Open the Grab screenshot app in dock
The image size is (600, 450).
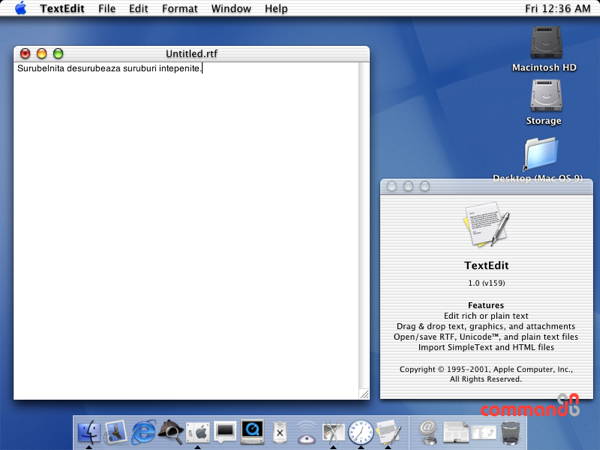(x=333, y=432)
